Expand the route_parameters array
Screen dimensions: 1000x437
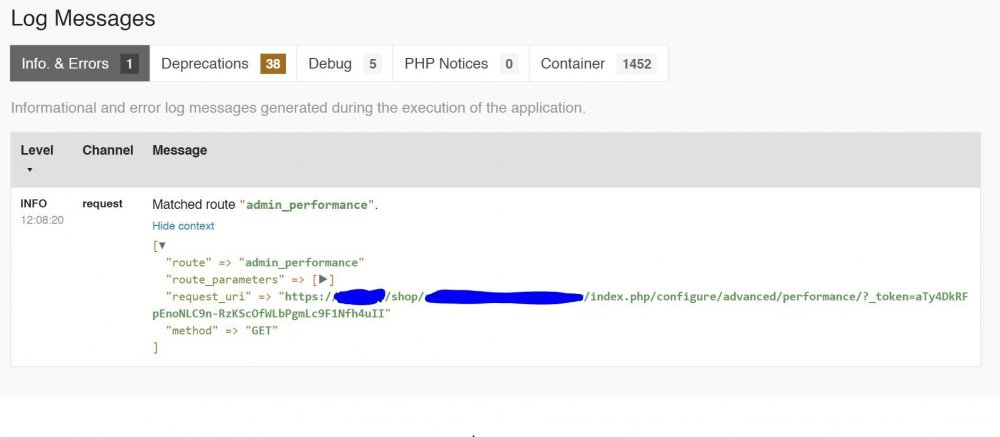pyautogui.click(x=324, y=279)
